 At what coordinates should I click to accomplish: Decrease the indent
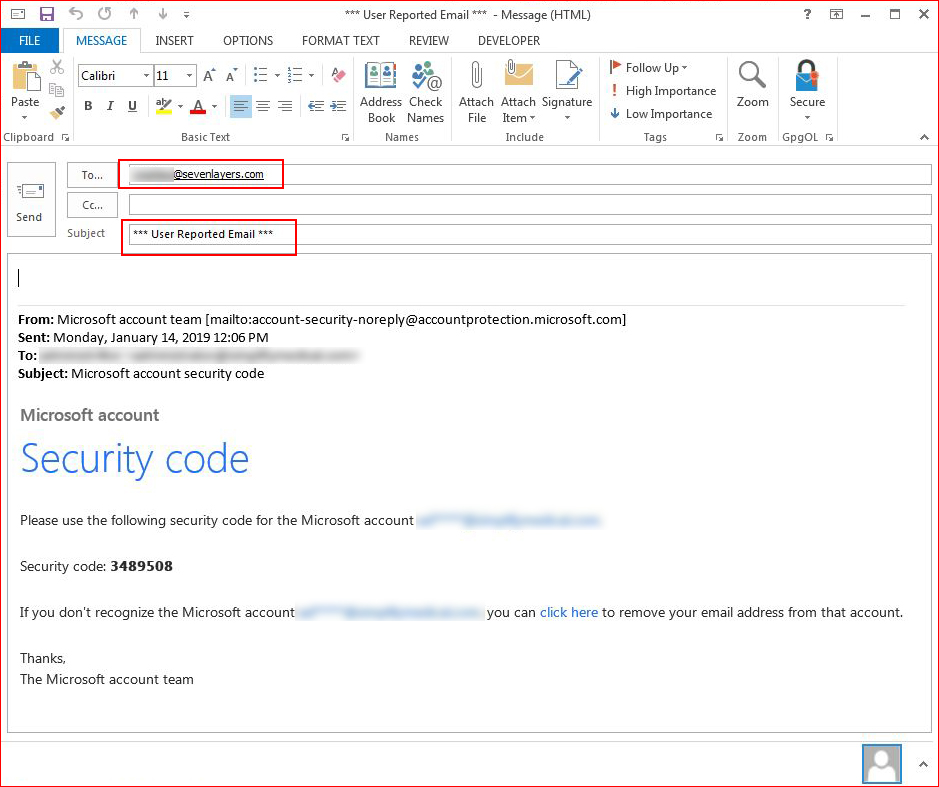coord(316,106)
